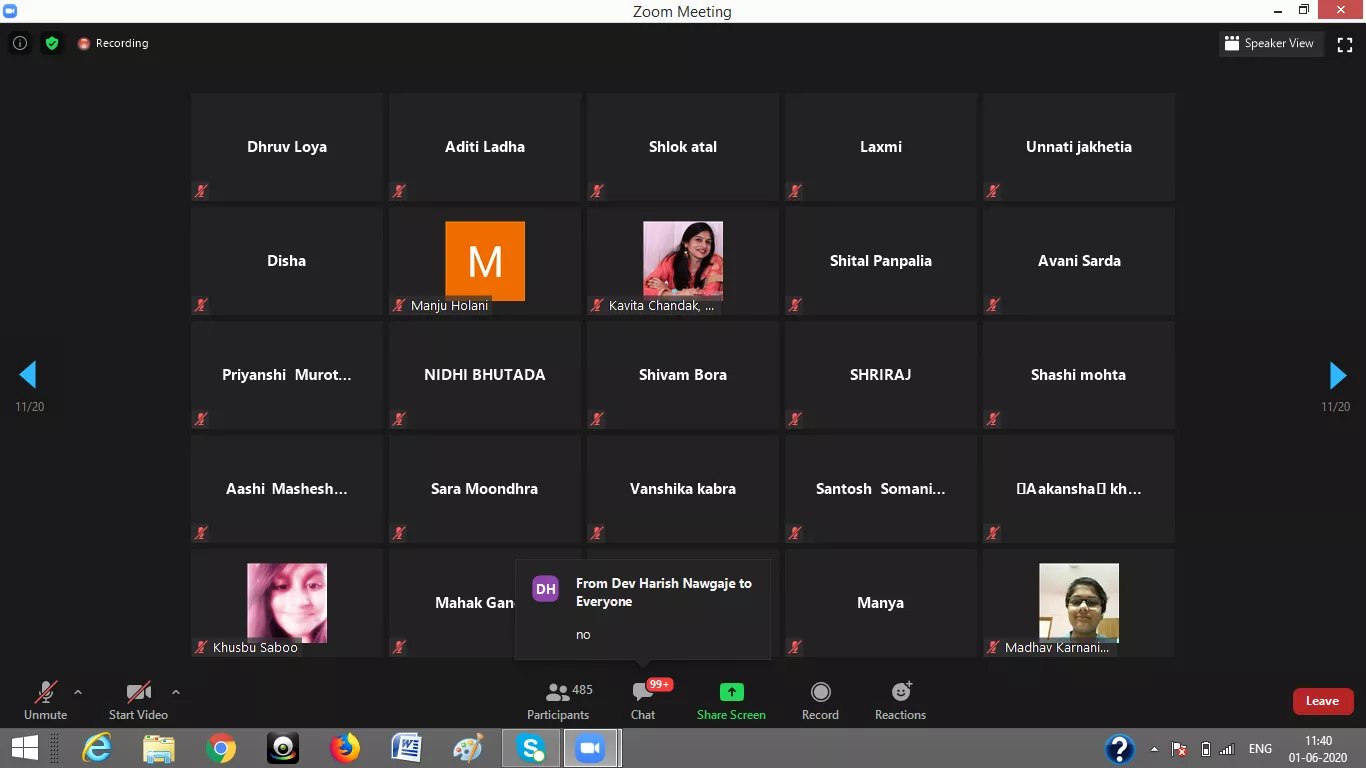Select Manju Holani's participant tile

484,261
